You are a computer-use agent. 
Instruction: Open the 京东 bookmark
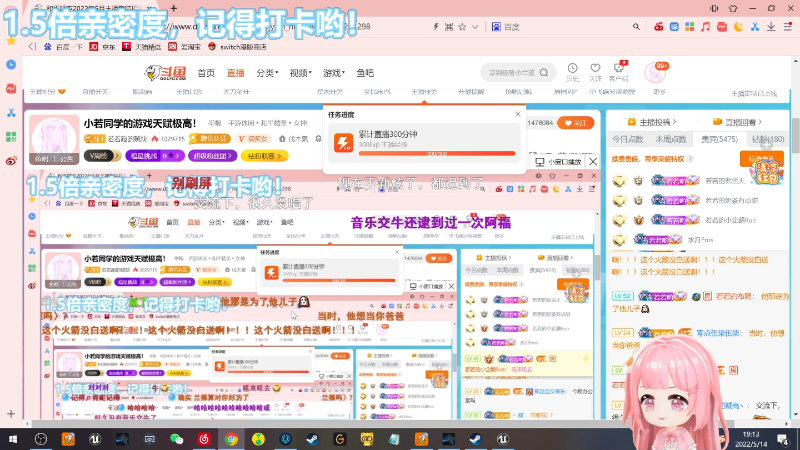pos(103,46)
